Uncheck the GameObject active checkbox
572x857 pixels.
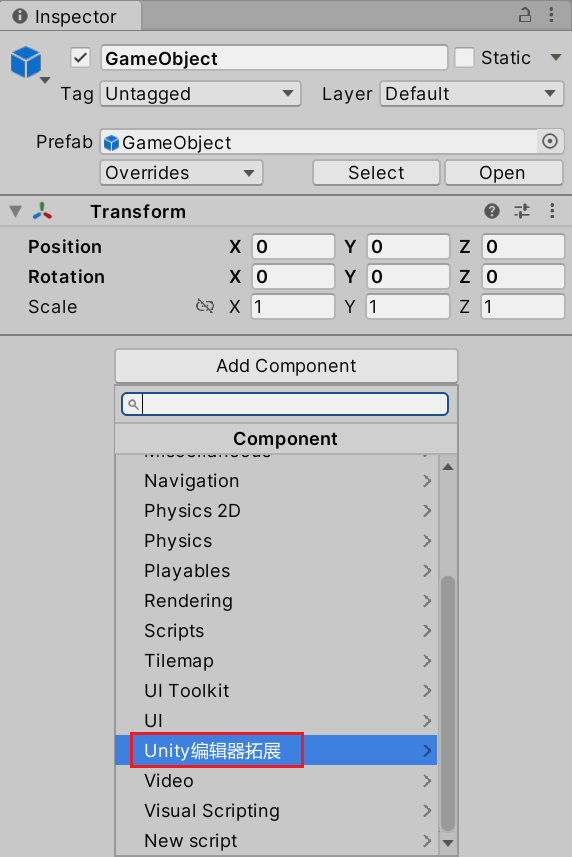[80, 57]
